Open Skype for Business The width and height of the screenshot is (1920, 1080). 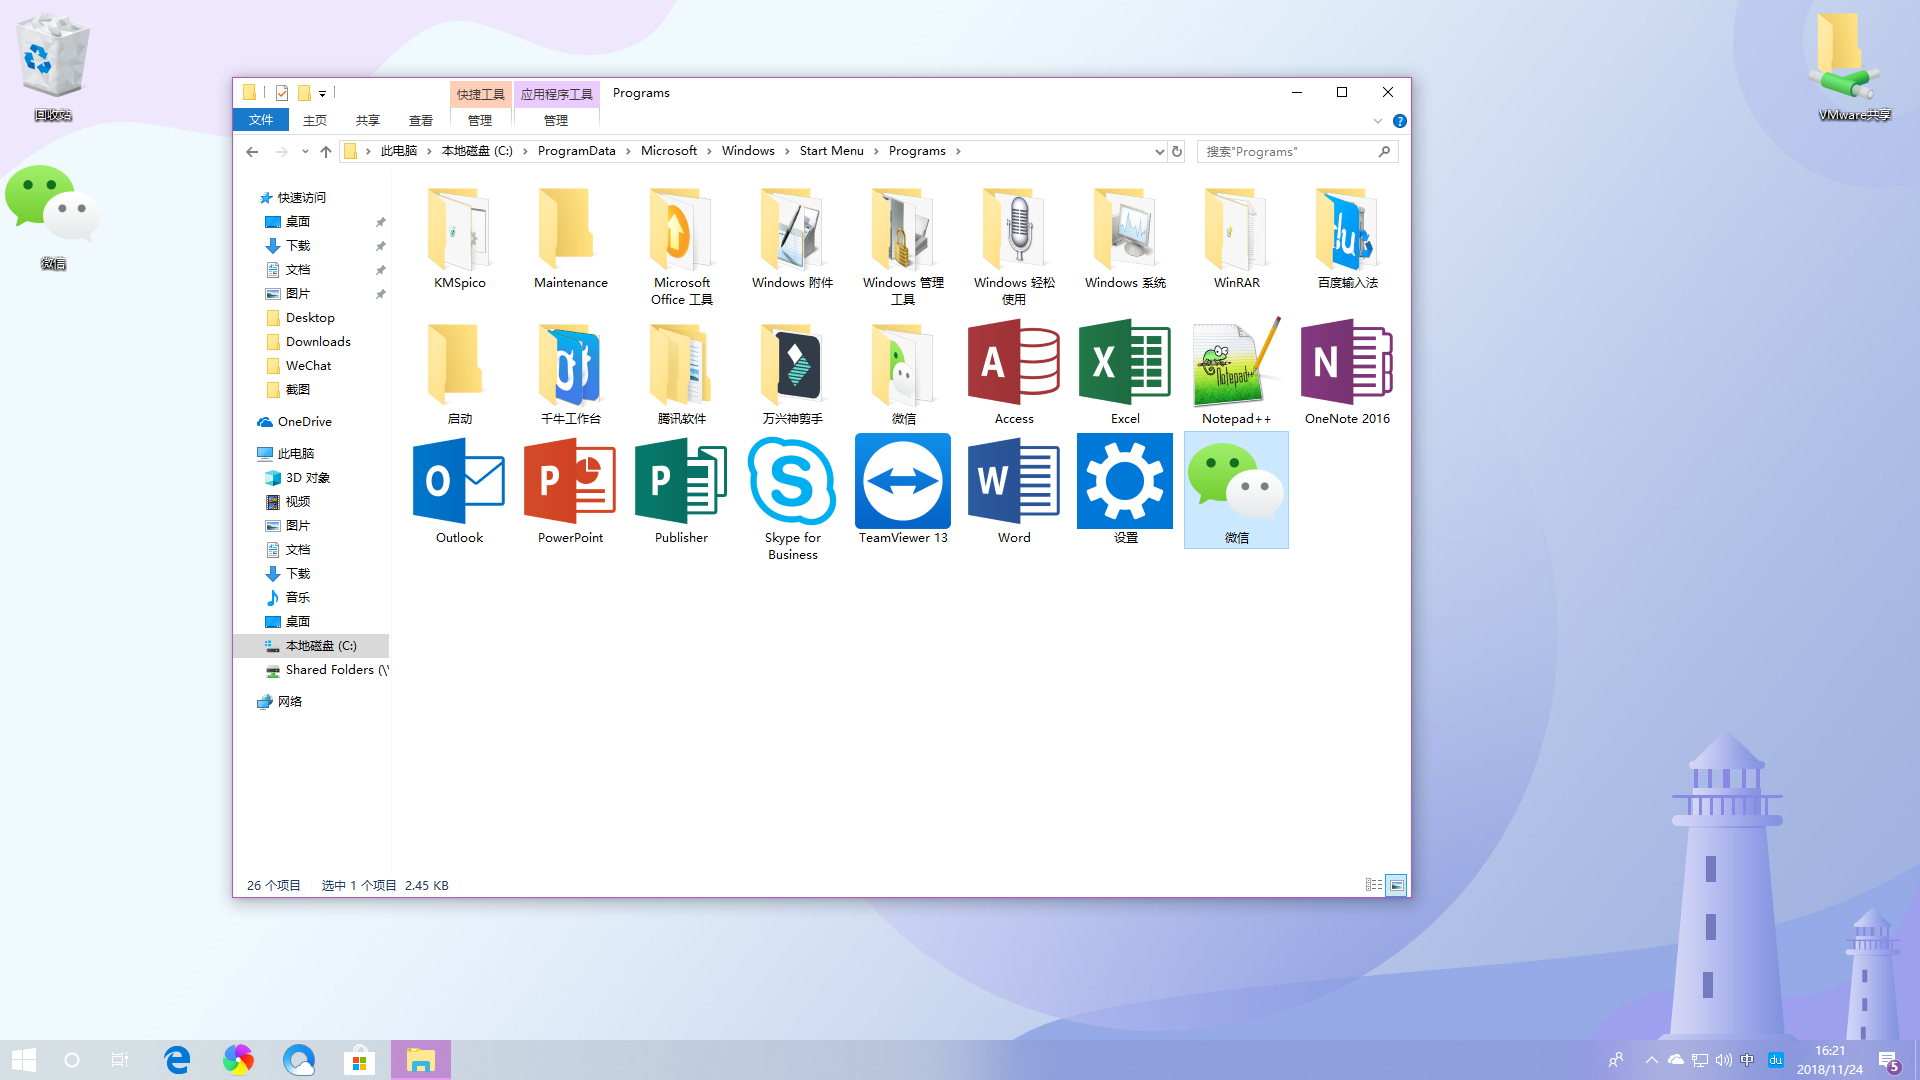click(791, 481)
